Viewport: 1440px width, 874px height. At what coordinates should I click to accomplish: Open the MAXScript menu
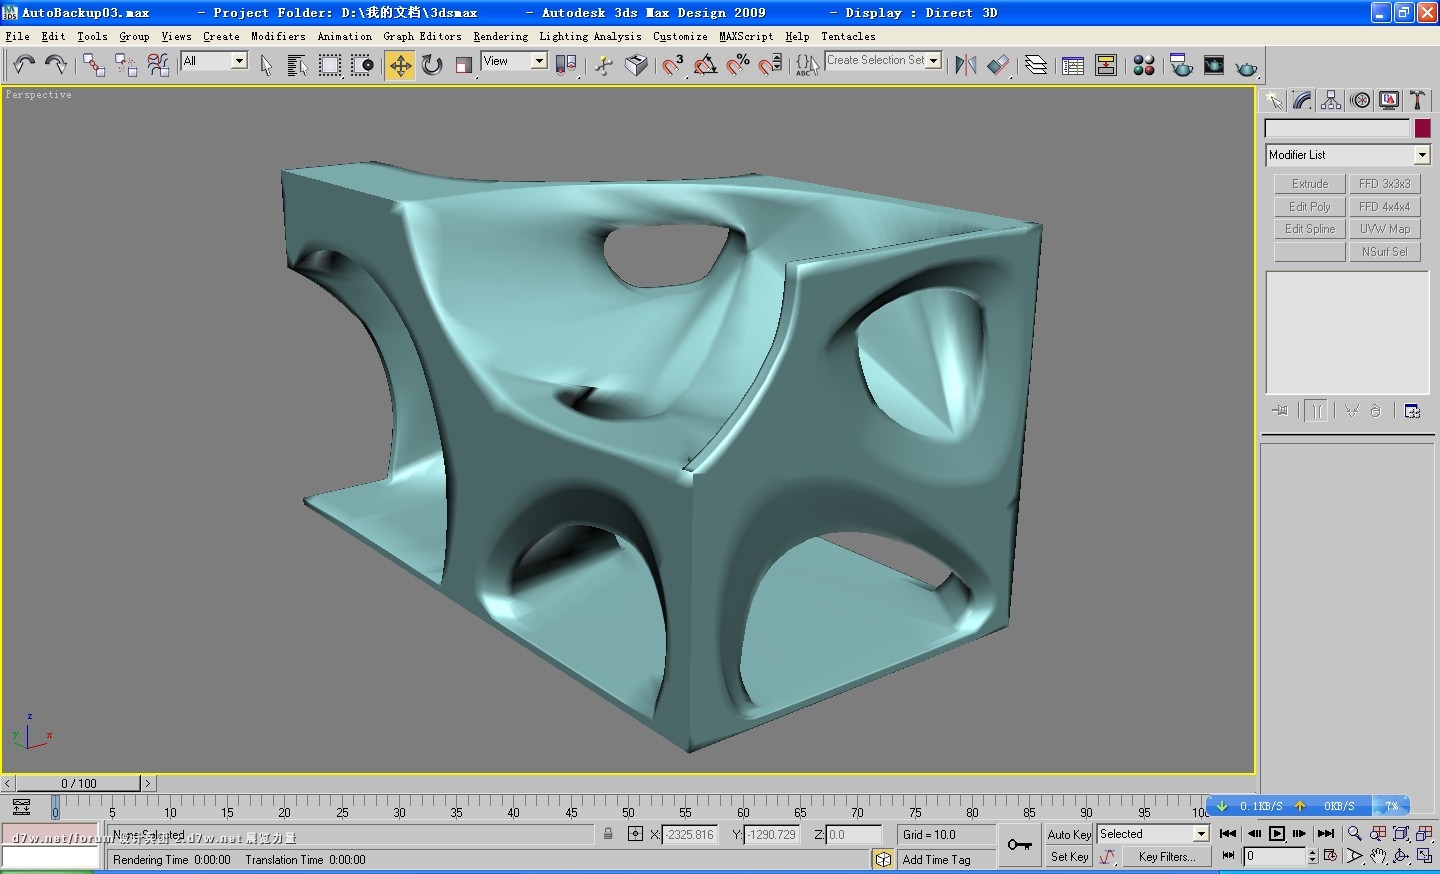(746, 36)
